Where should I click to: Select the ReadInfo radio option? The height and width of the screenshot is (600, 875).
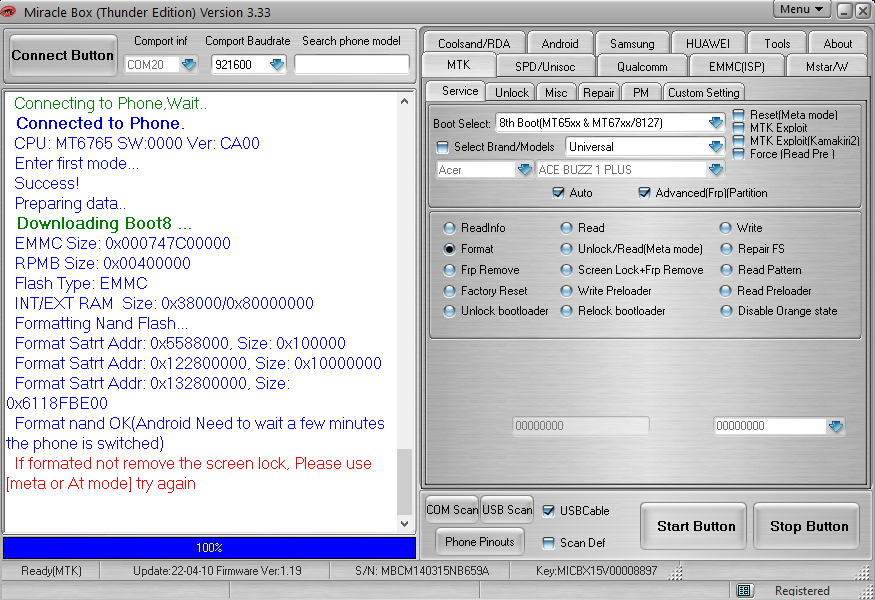coord(449,228)
